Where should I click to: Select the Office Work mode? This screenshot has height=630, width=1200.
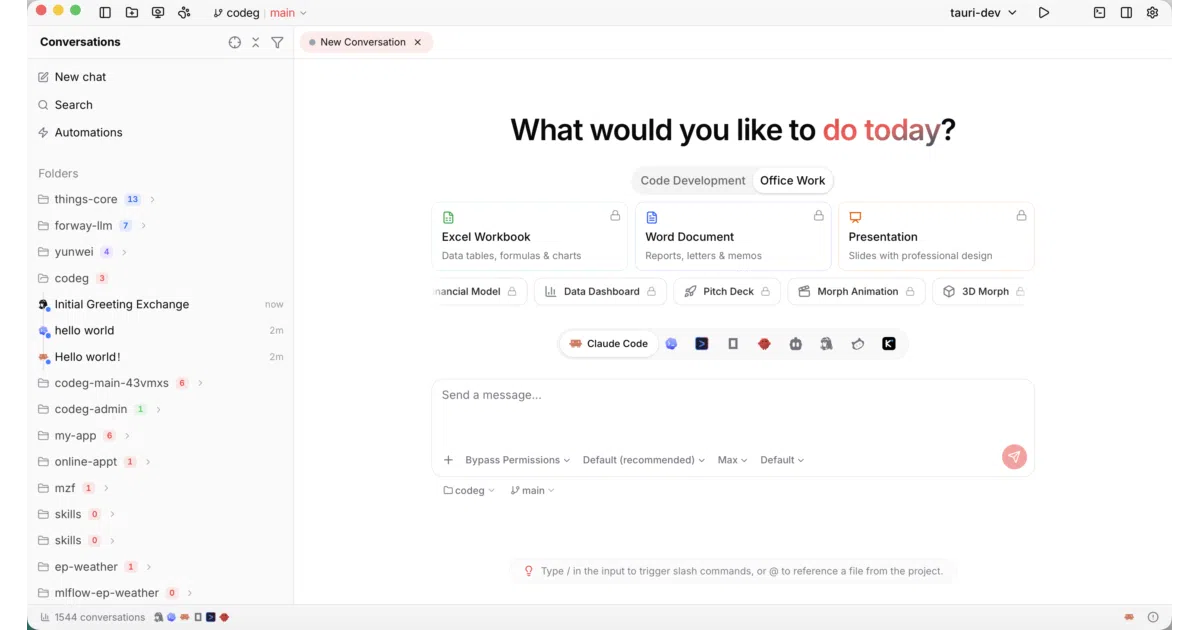click(x=792, y=181)
